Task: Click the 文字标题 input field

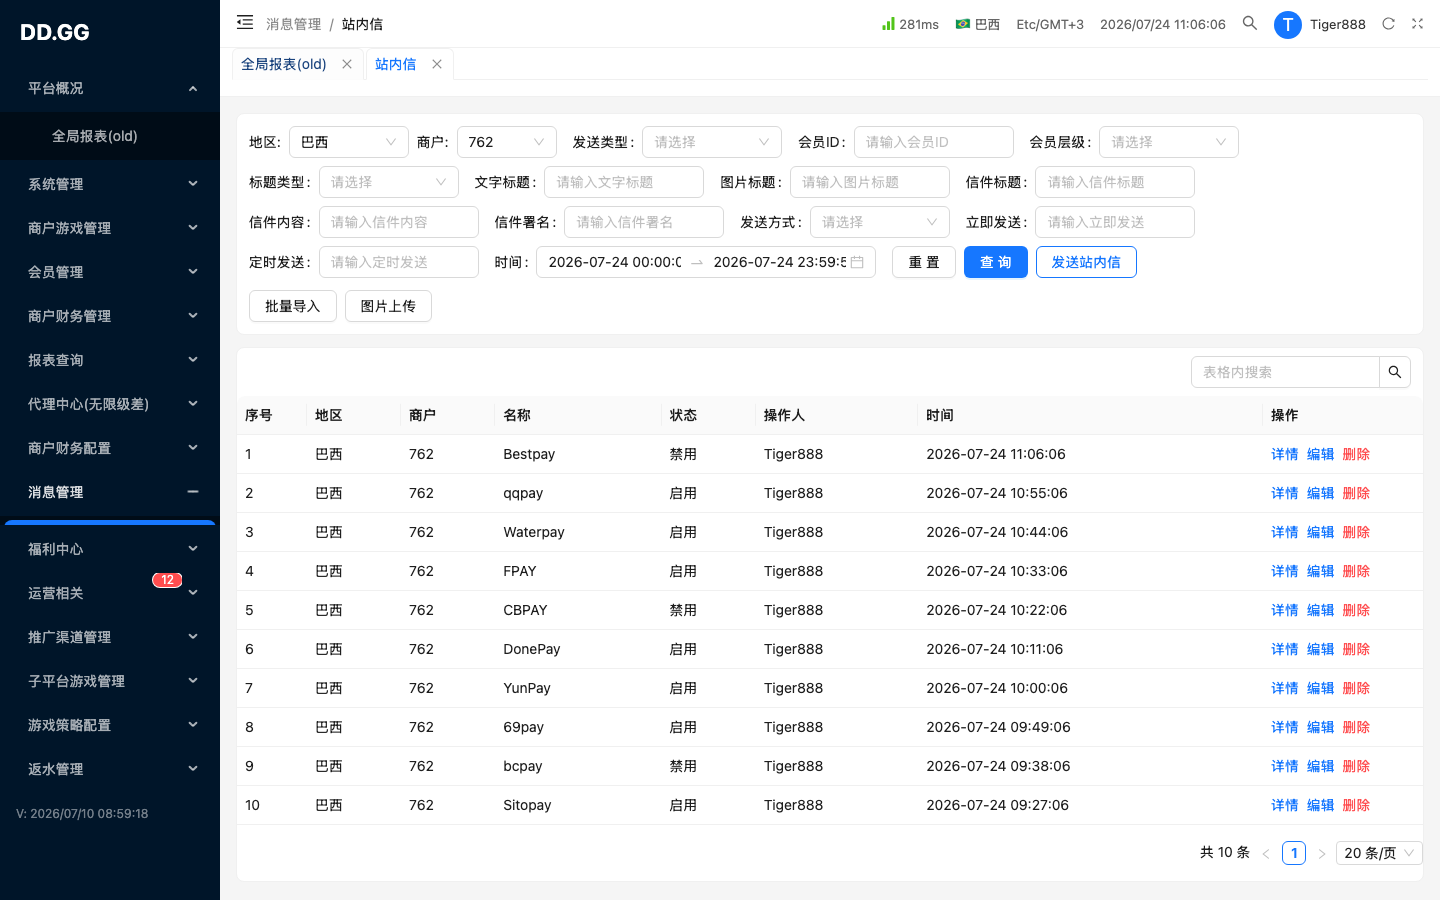Action: [x=624, y=182]
